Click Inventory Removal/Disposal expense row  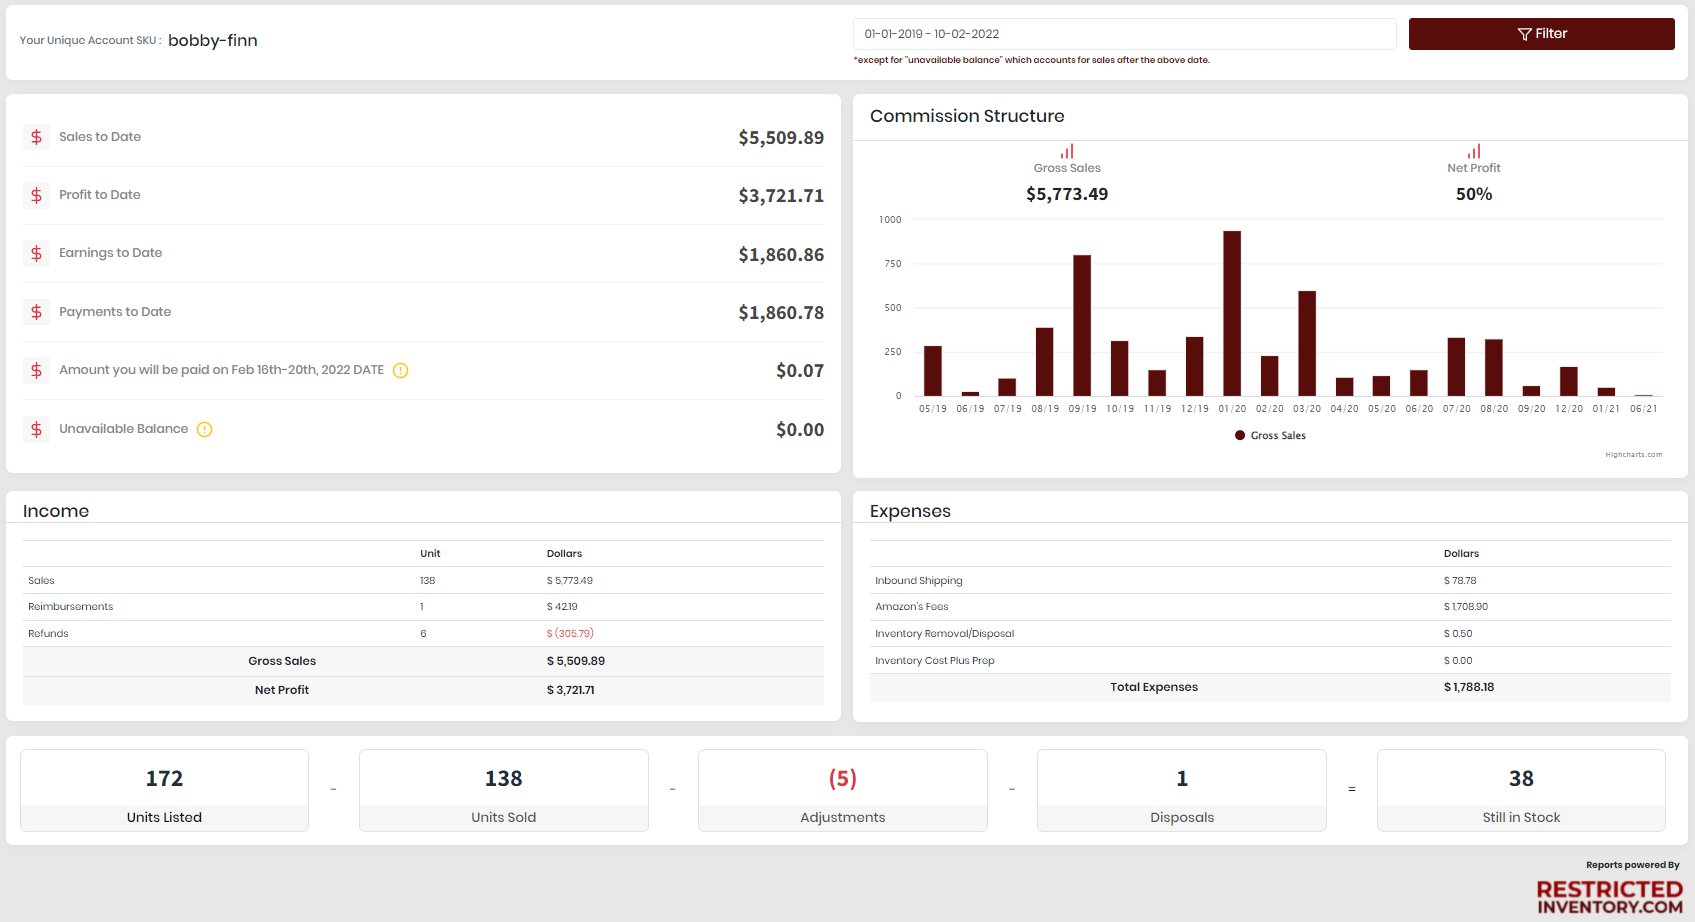coord(1270,634)
